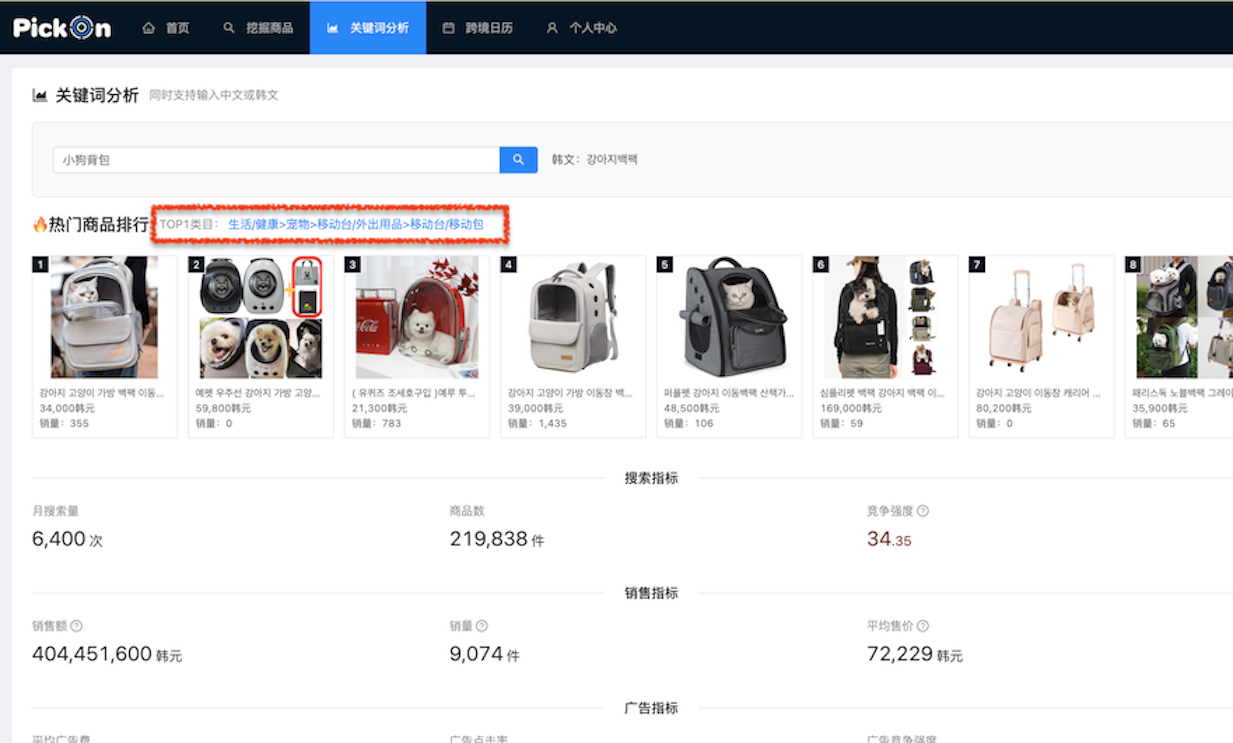This screenshot has height=743, width=1233.
Task: Click the PickOn logo
Action: click(62, 28)
